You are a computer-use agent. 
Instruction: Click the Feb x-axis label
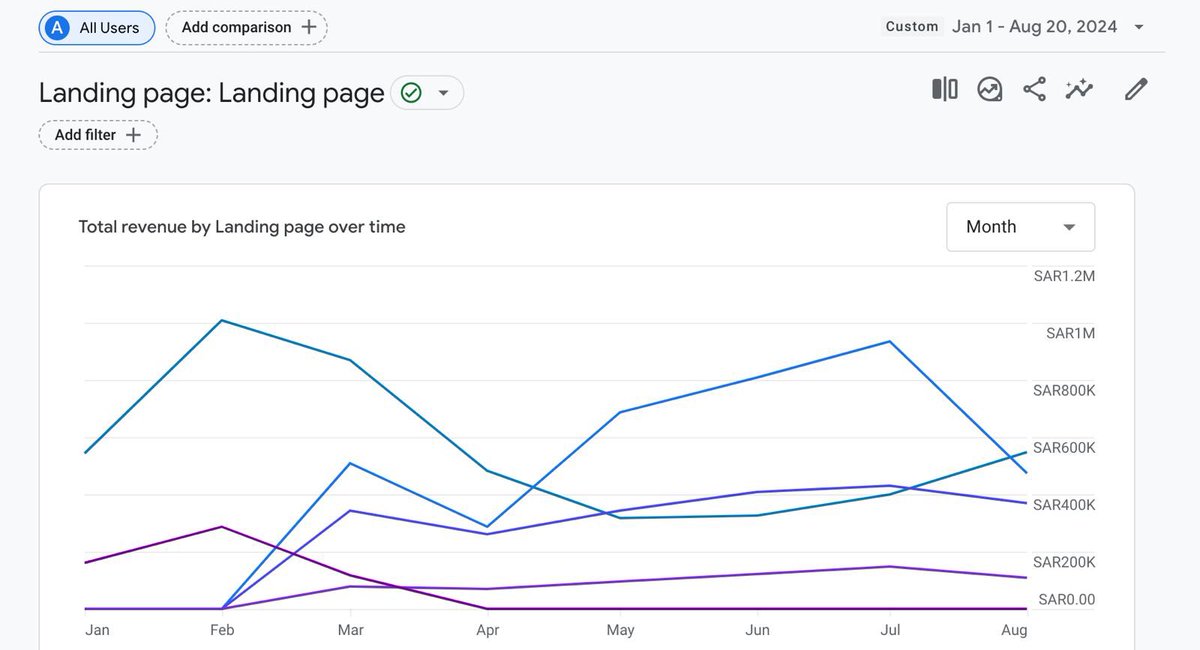click(222, 630)
